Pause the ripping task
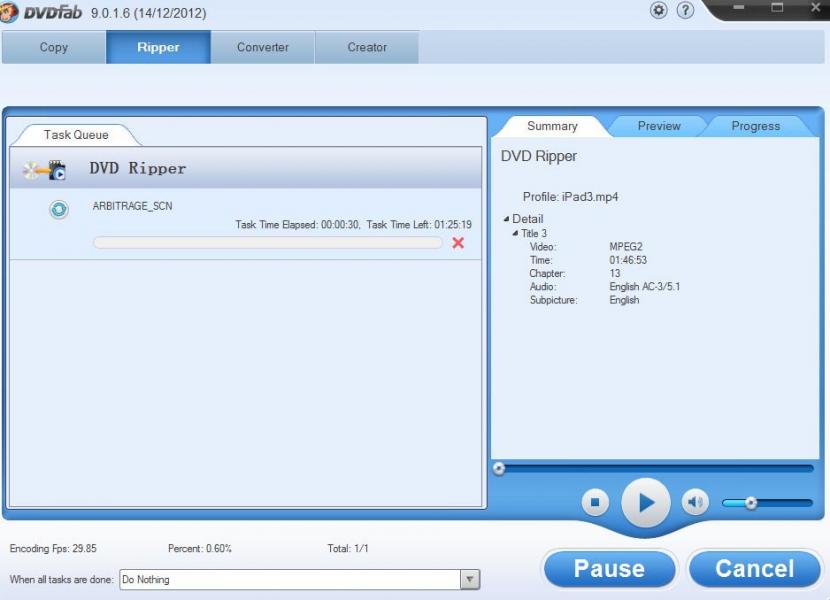This screenshot has width=830, height=600. pos(609,569)
